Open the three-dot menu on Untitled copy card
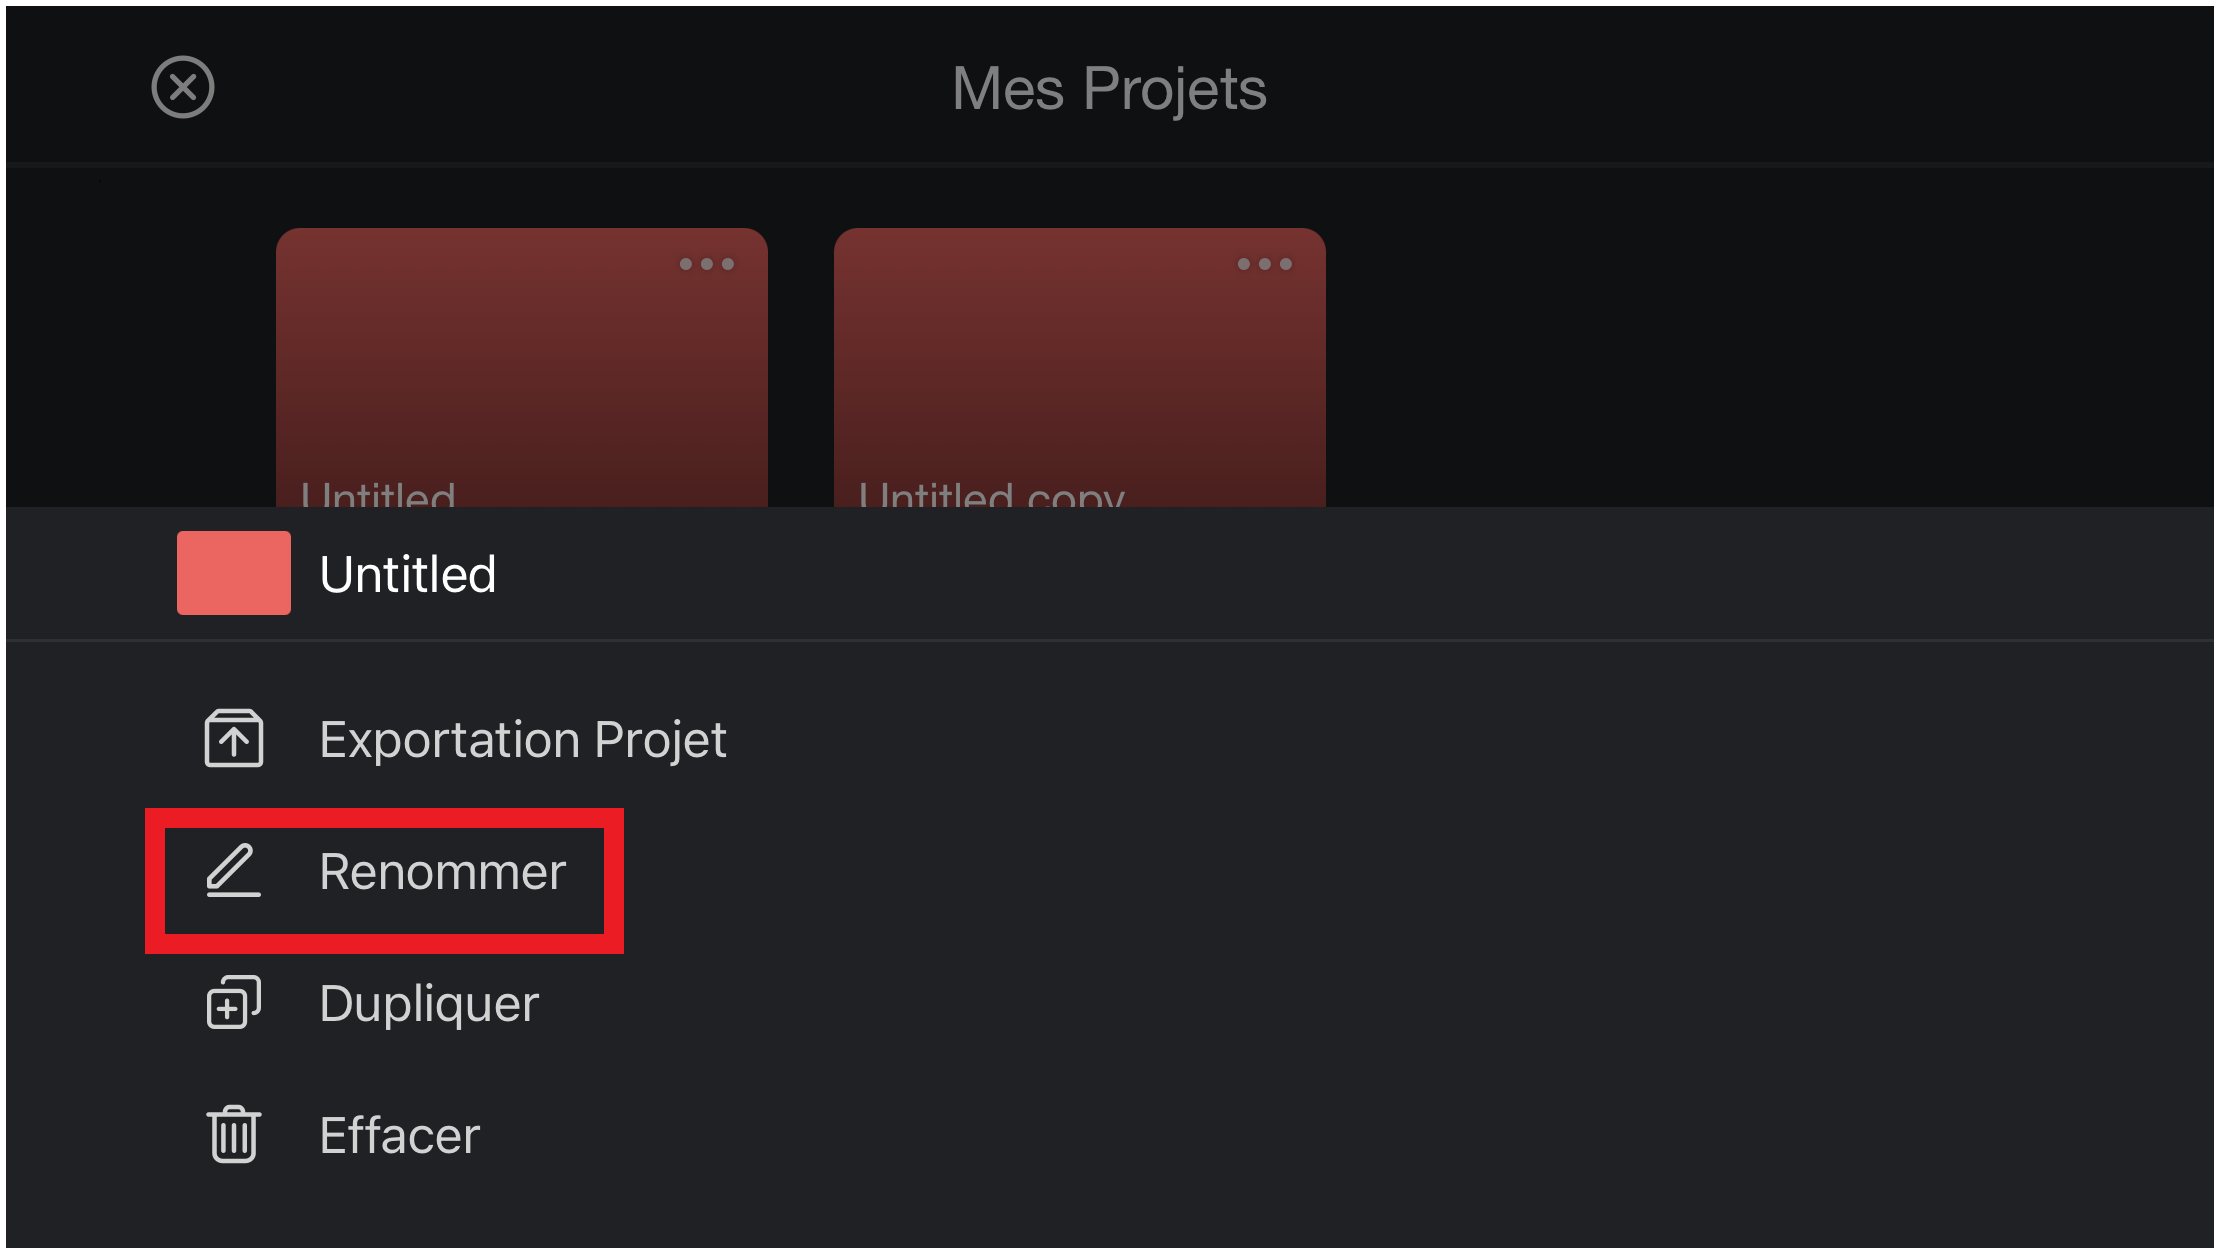This screenshot has height=1253, width=2220. coord(1265,264)
